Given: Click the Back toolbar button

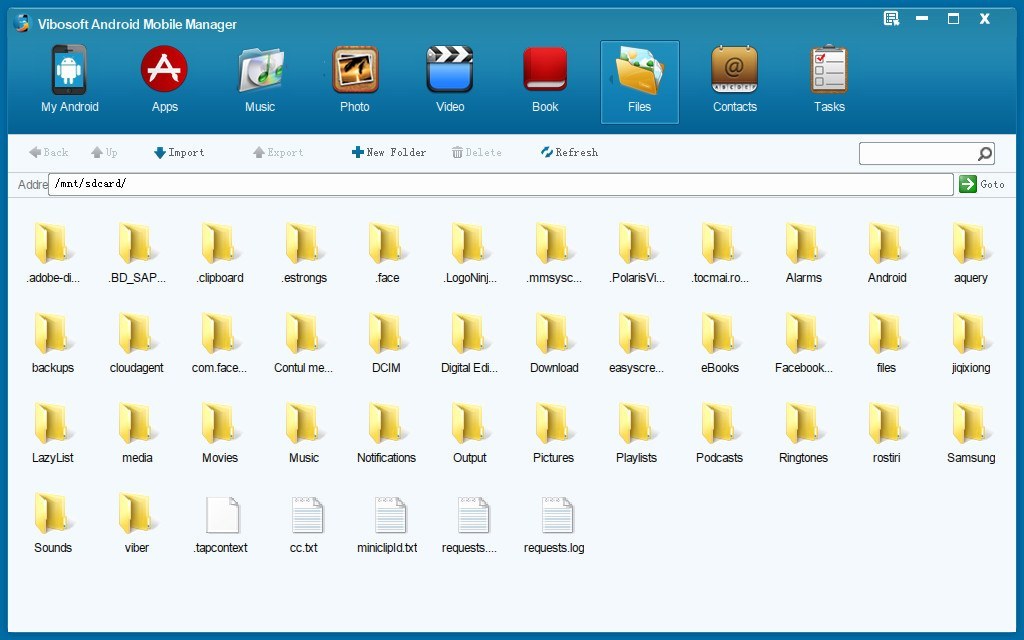Looking at the screenshot, I should [48, 152].
